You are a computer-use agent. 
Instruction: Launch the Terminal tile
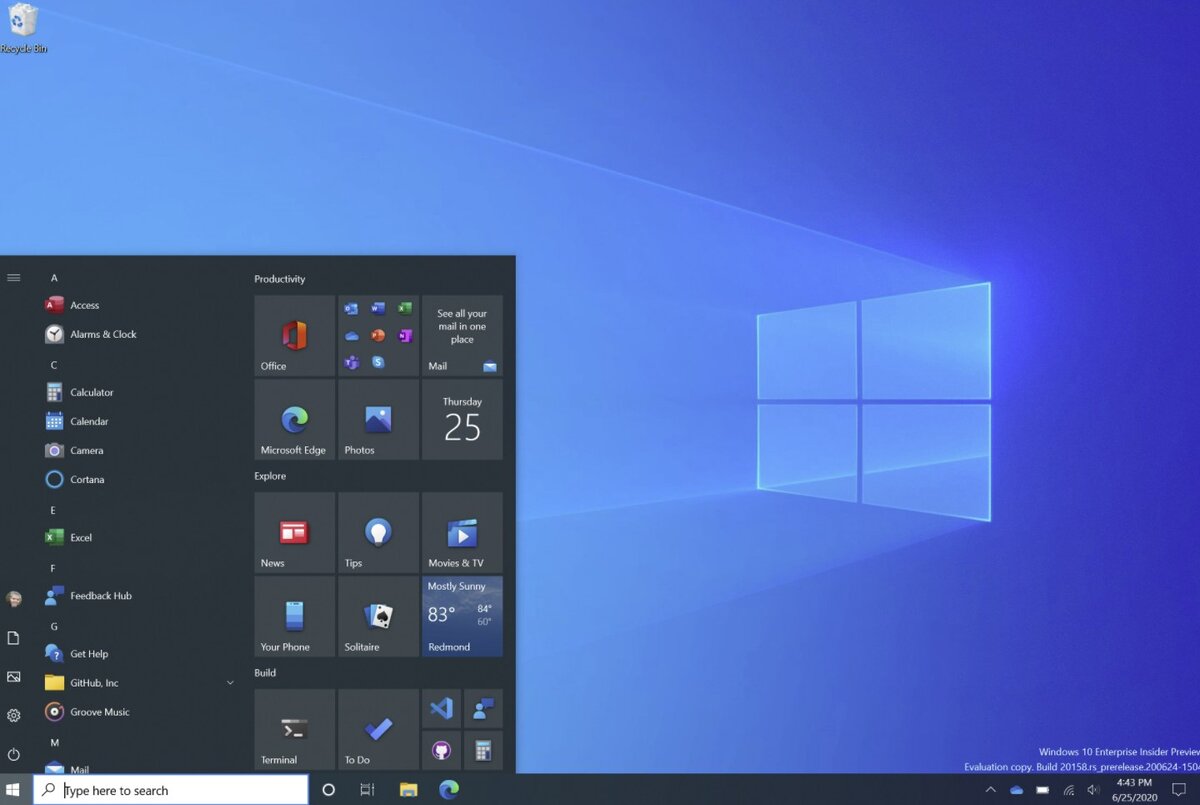coord(294,729)
